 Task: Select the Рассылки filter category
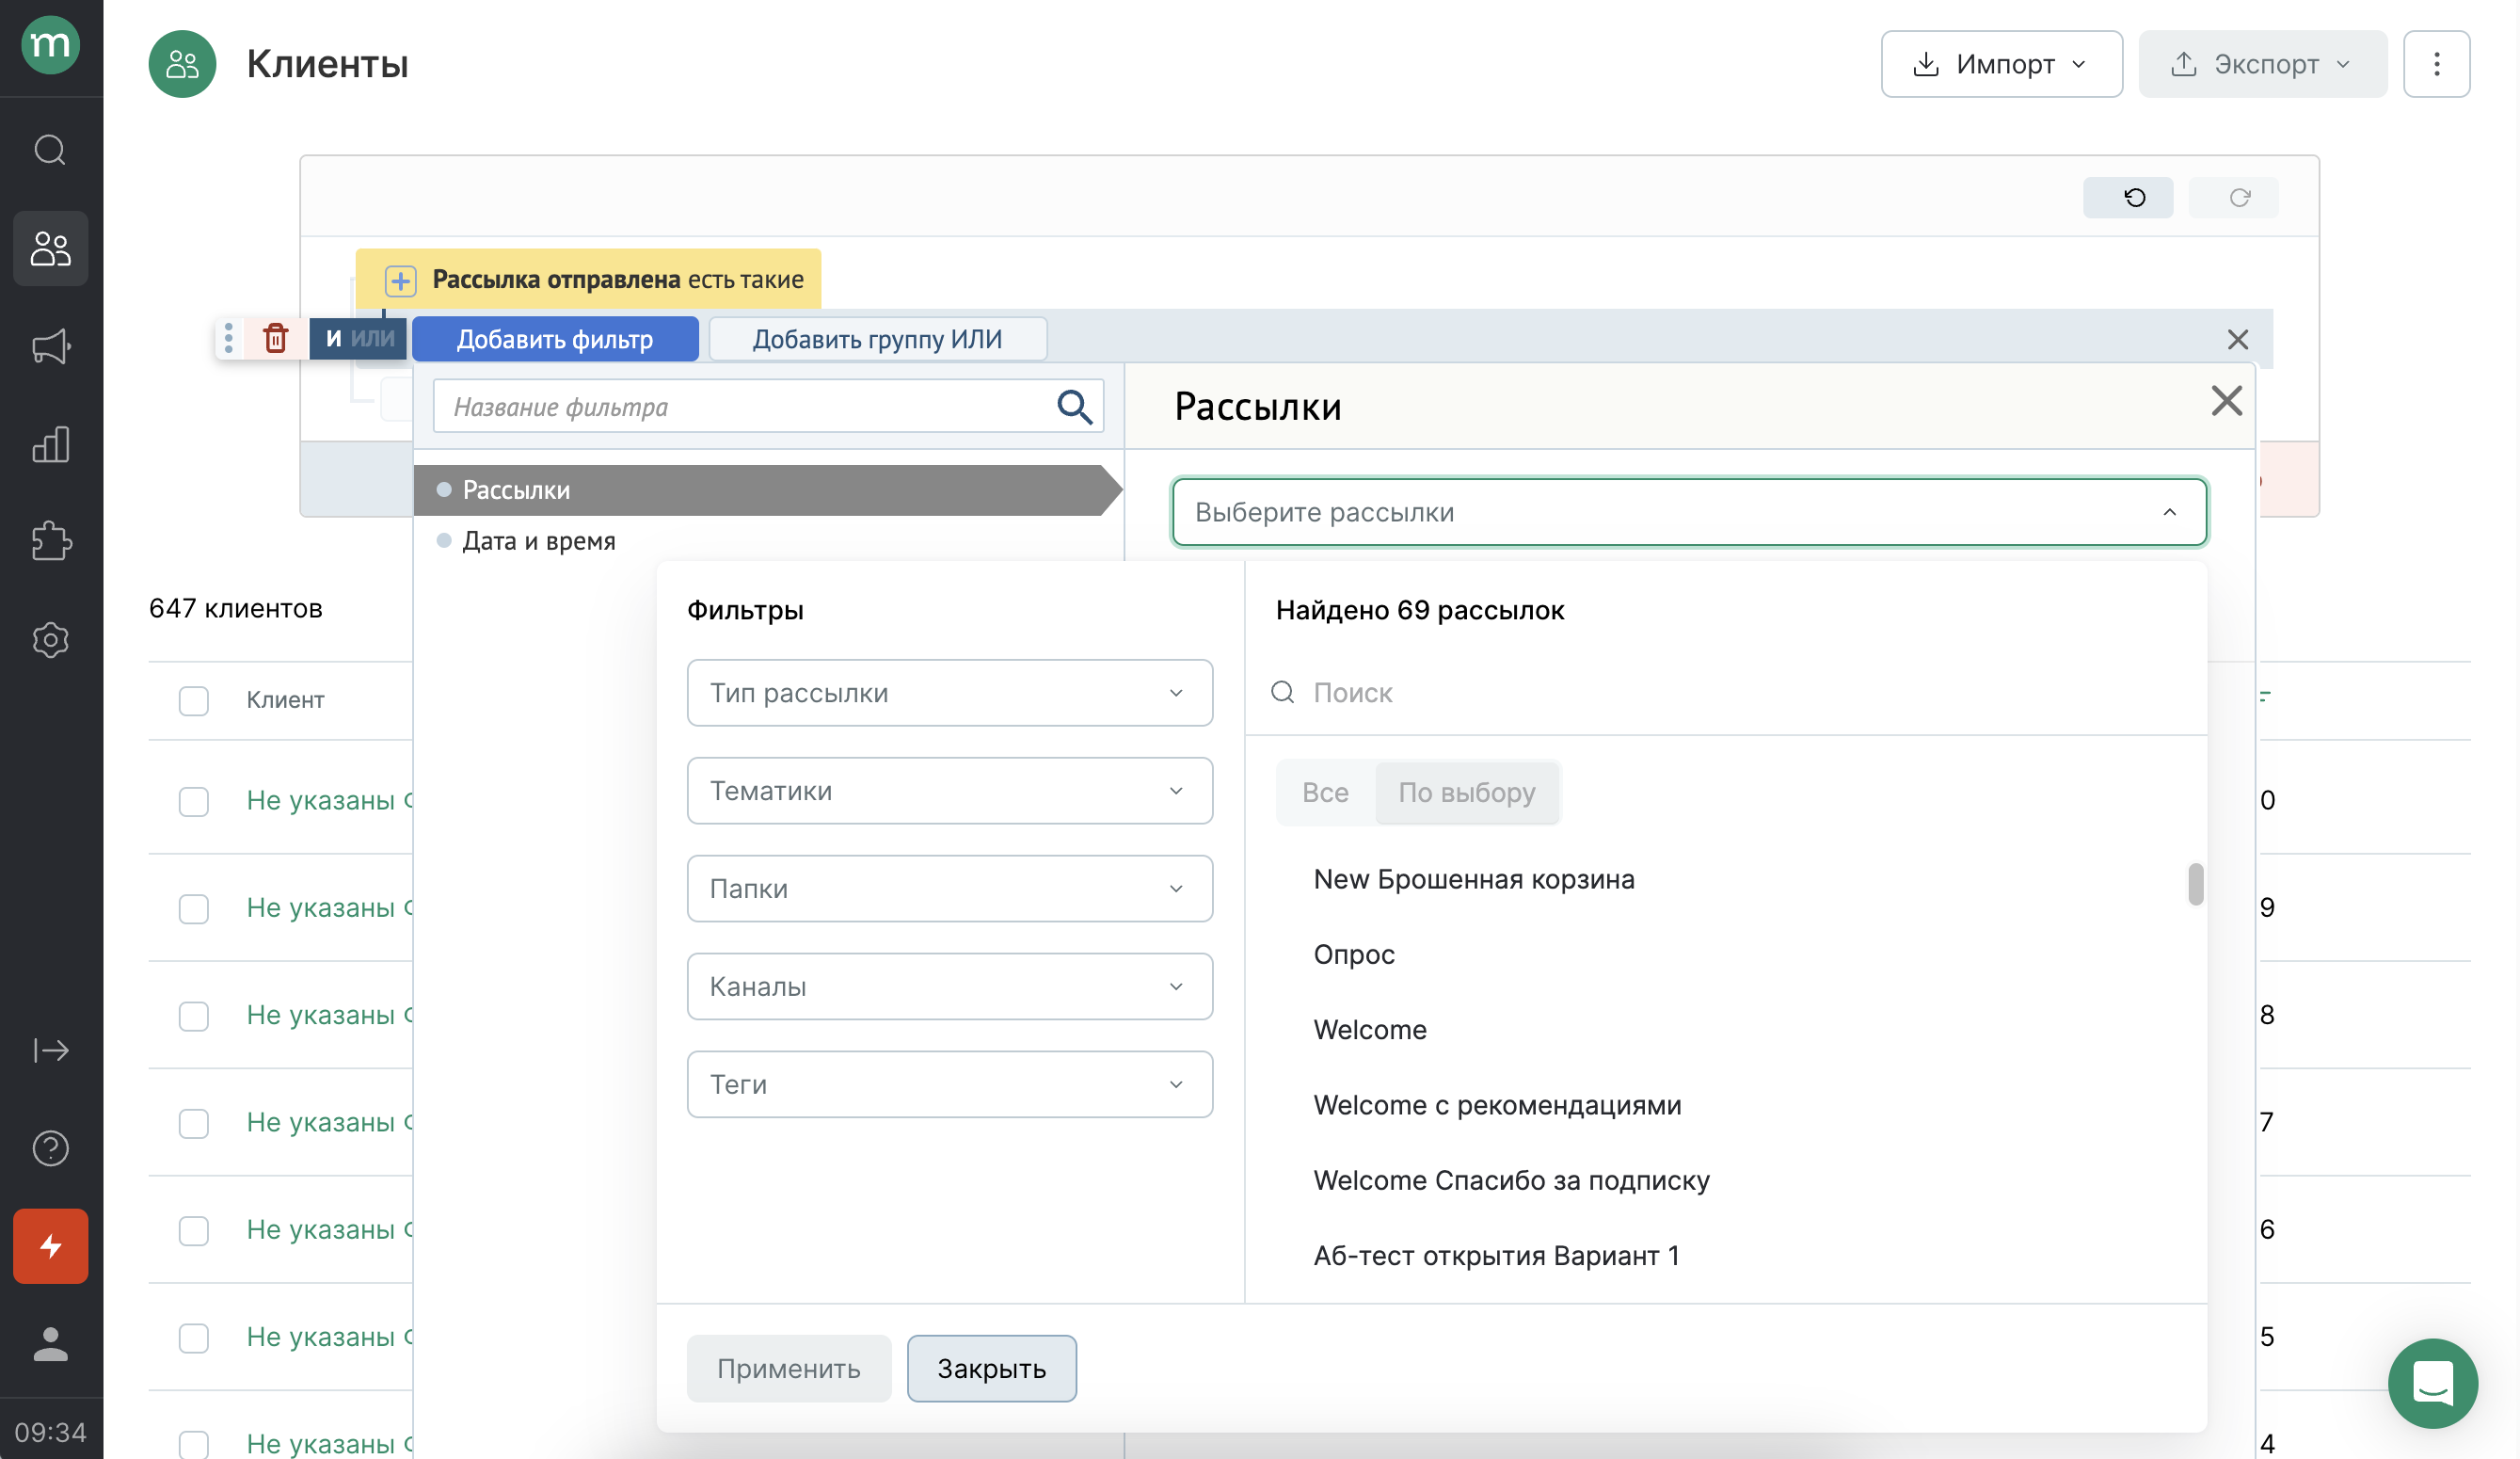coord(768,490)
